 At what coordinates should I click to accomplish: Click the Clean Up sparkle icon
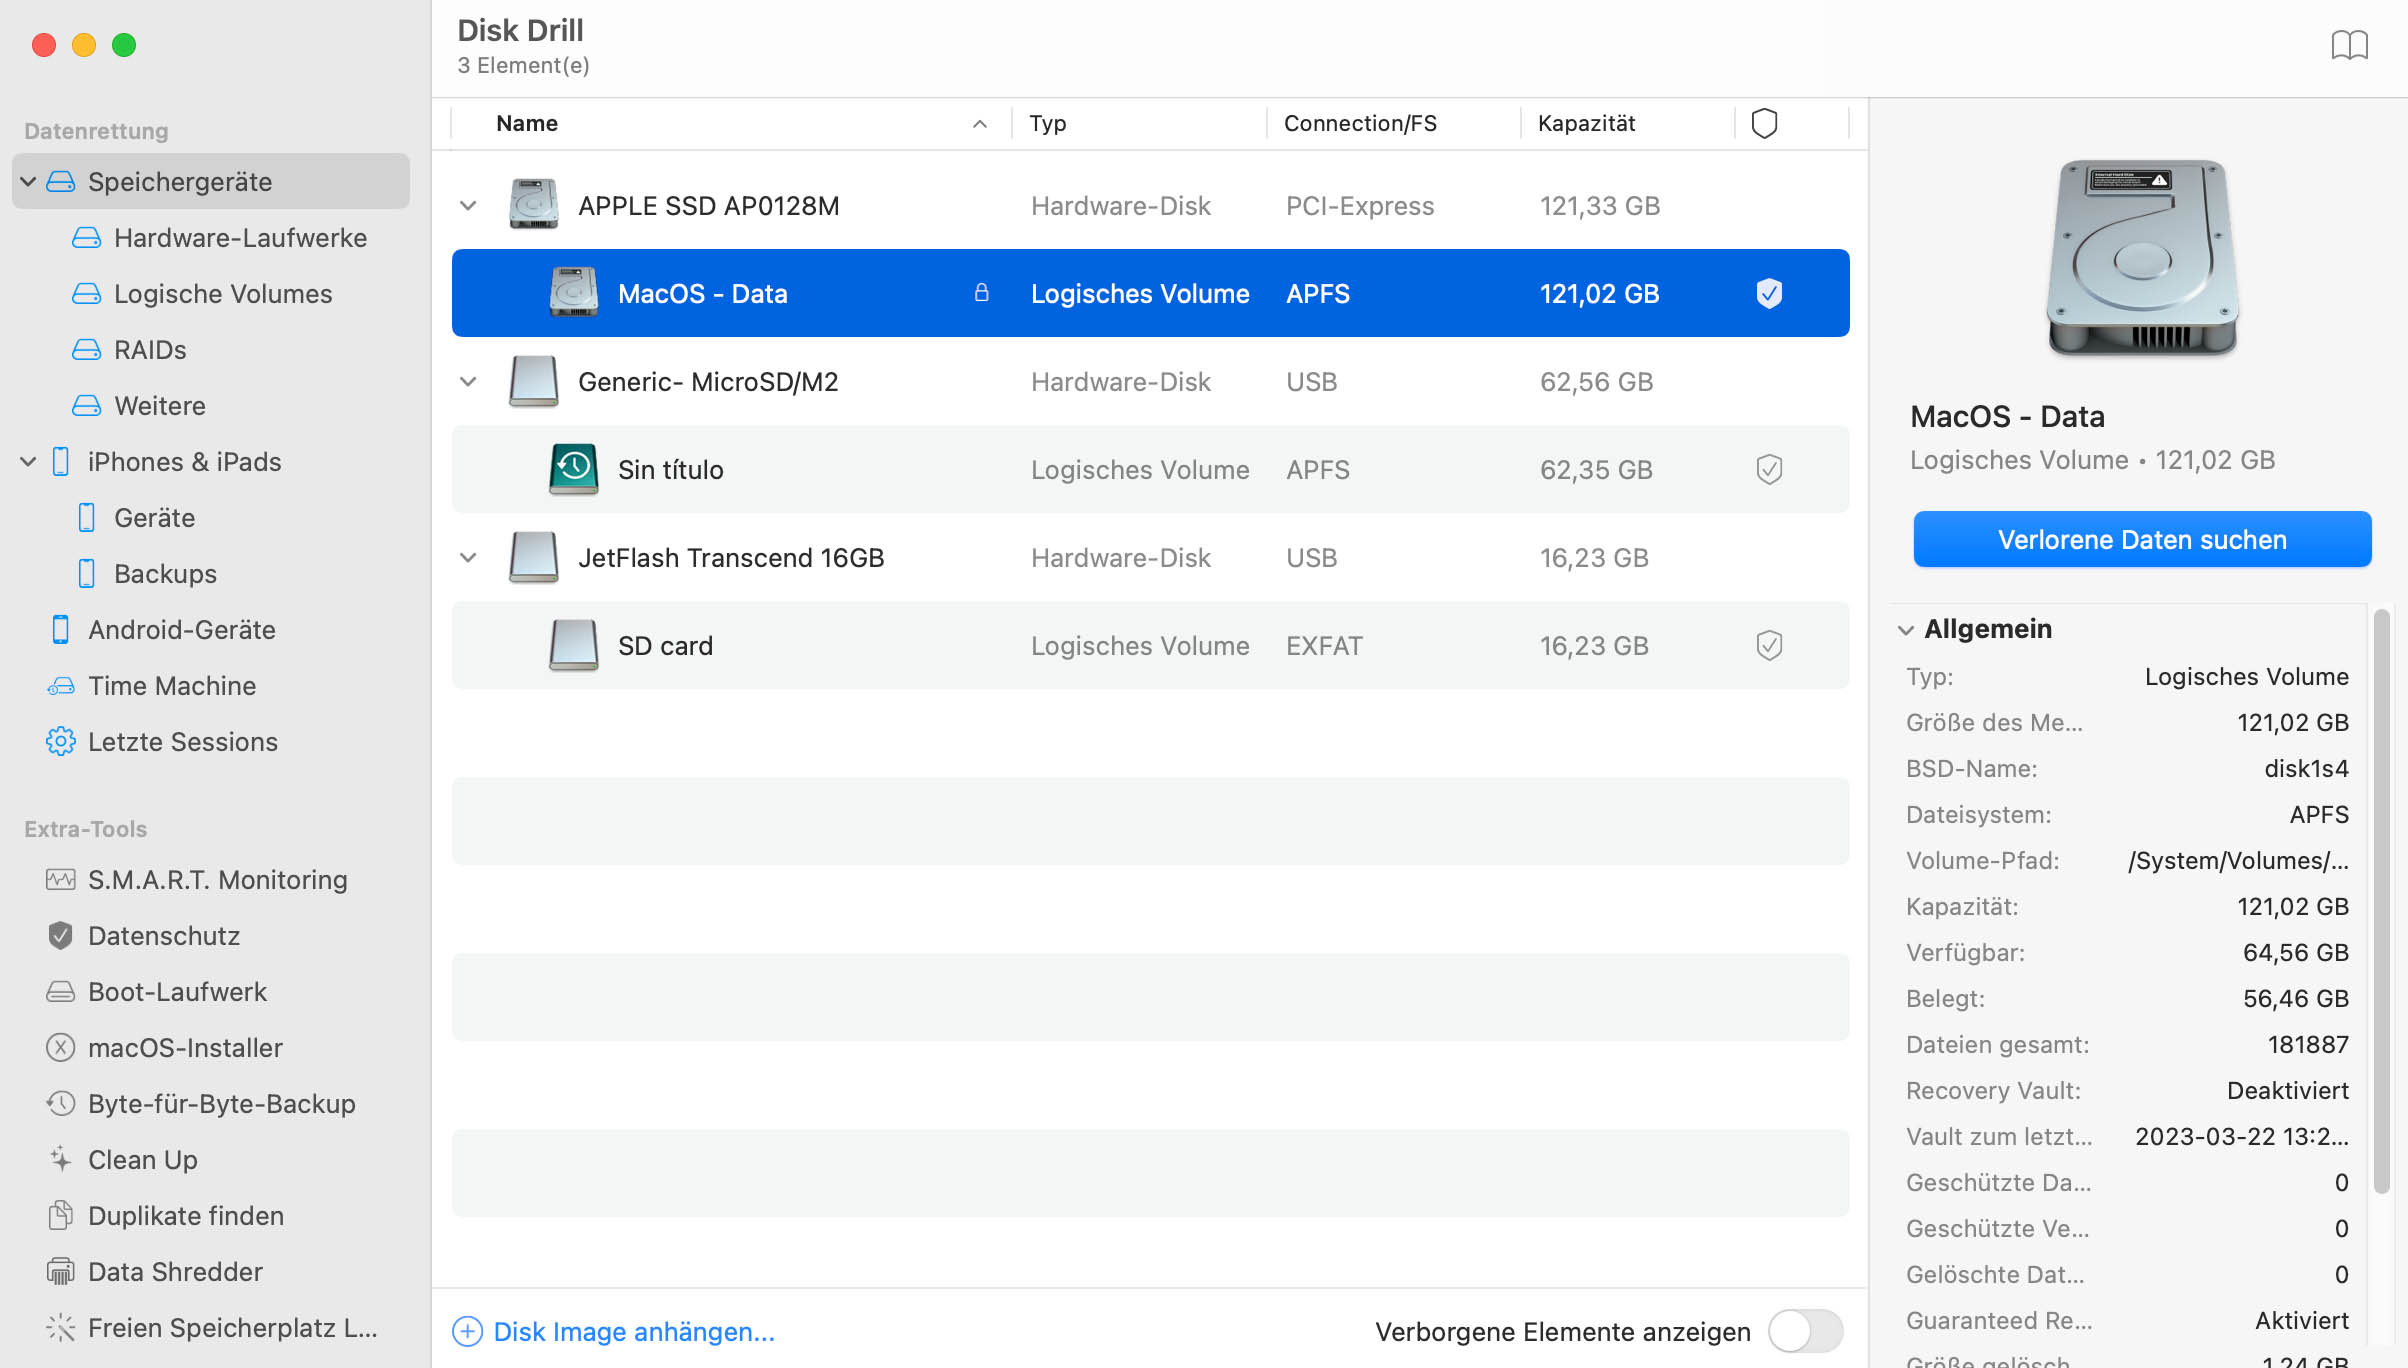coord(61,1160)
